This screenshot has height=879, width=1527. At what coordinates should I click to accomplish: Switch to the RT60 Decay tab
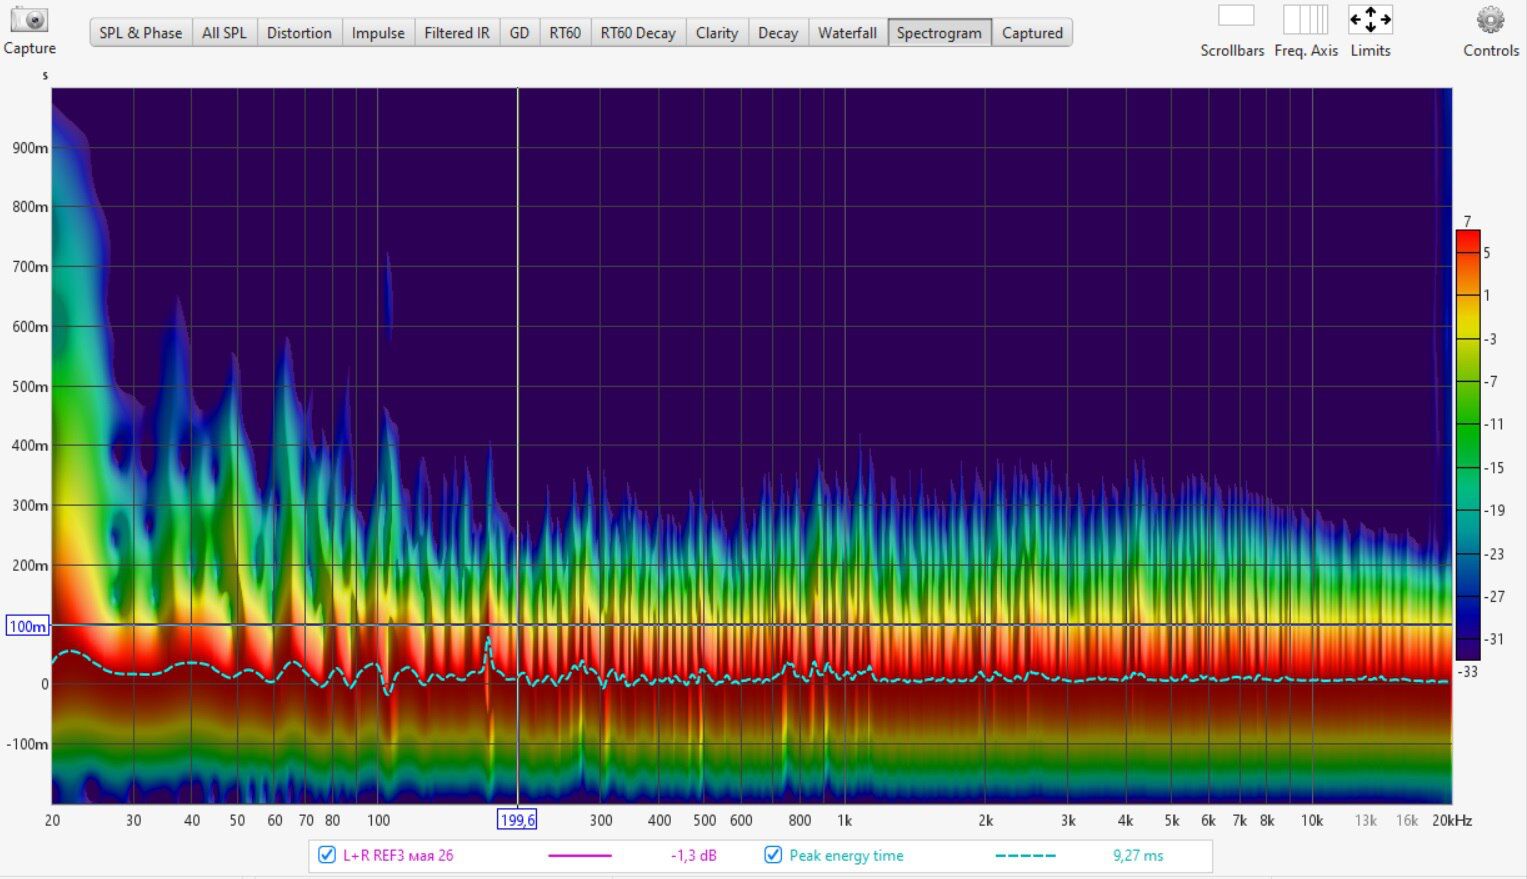click(637, 33)
